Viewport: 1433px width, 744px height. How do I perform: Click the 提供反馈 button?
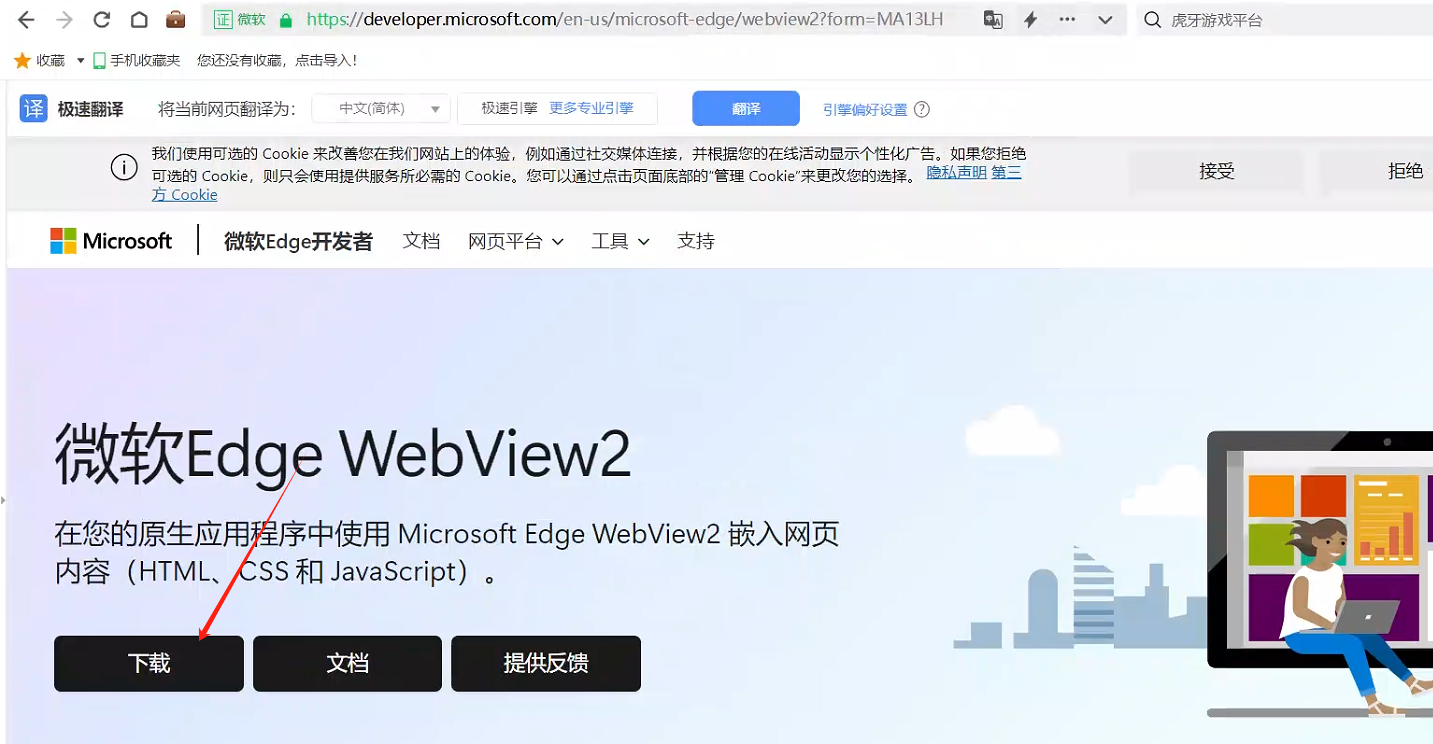tap(546, 663)
